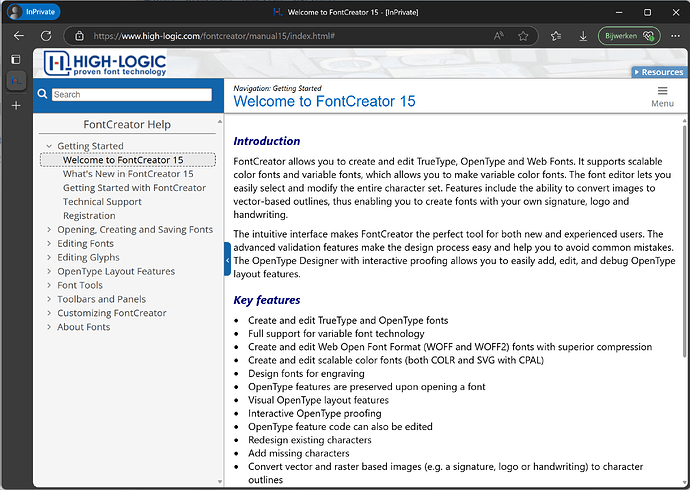The height and width of the screenshot is (490, 690).
Task: Click the magnifier search icon
Action: [x=42, y=94]
